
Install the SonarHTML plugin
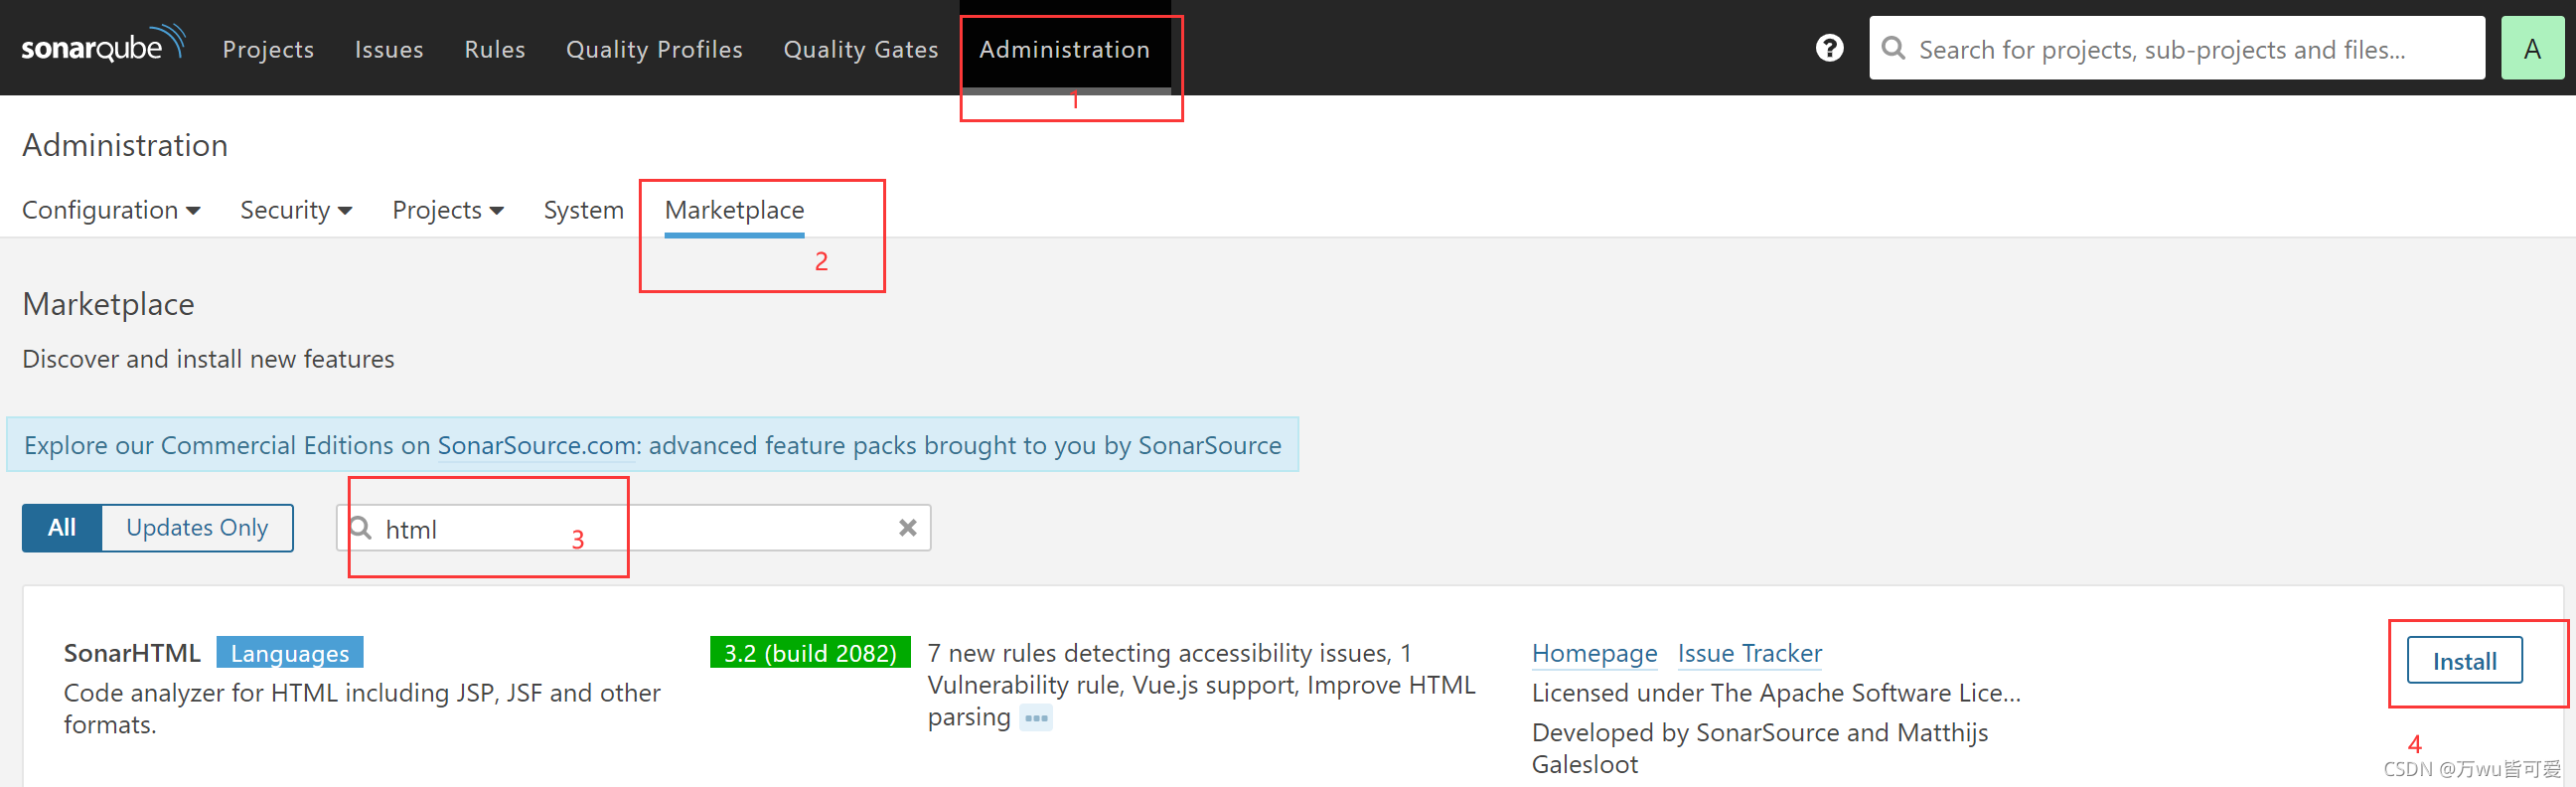tap(2464, 661)
